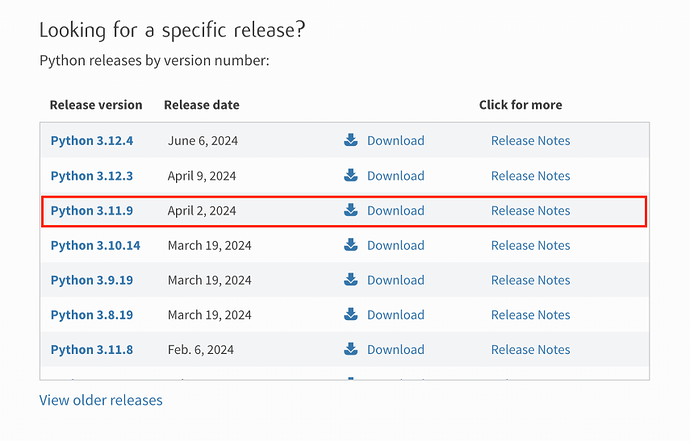The width and height of the screenshot is (690, 441).
Task: Click the Feb. 6, 2024 release date
Action: click(201, 350)
